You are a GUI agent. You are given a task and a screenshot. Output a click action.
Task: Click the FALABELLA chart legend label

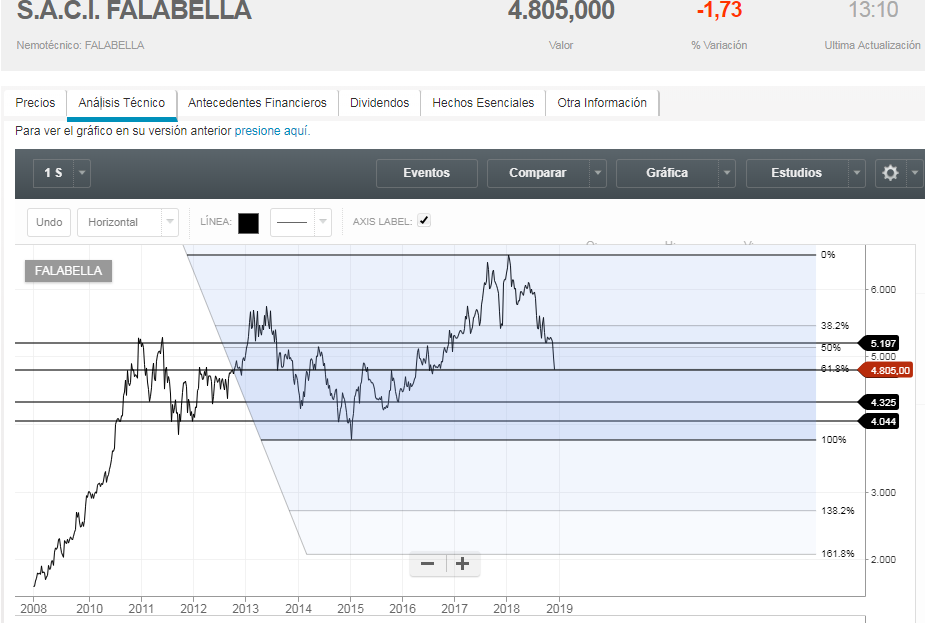68,271
